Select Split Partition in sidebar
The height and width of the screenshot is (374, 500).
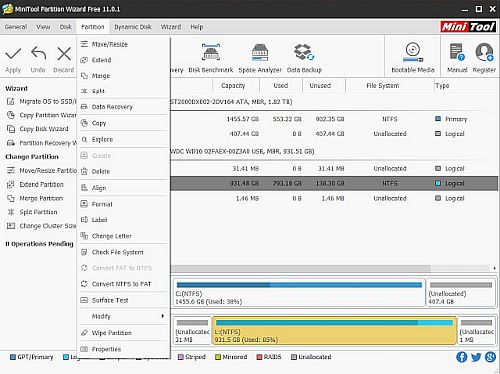(32, 212)
